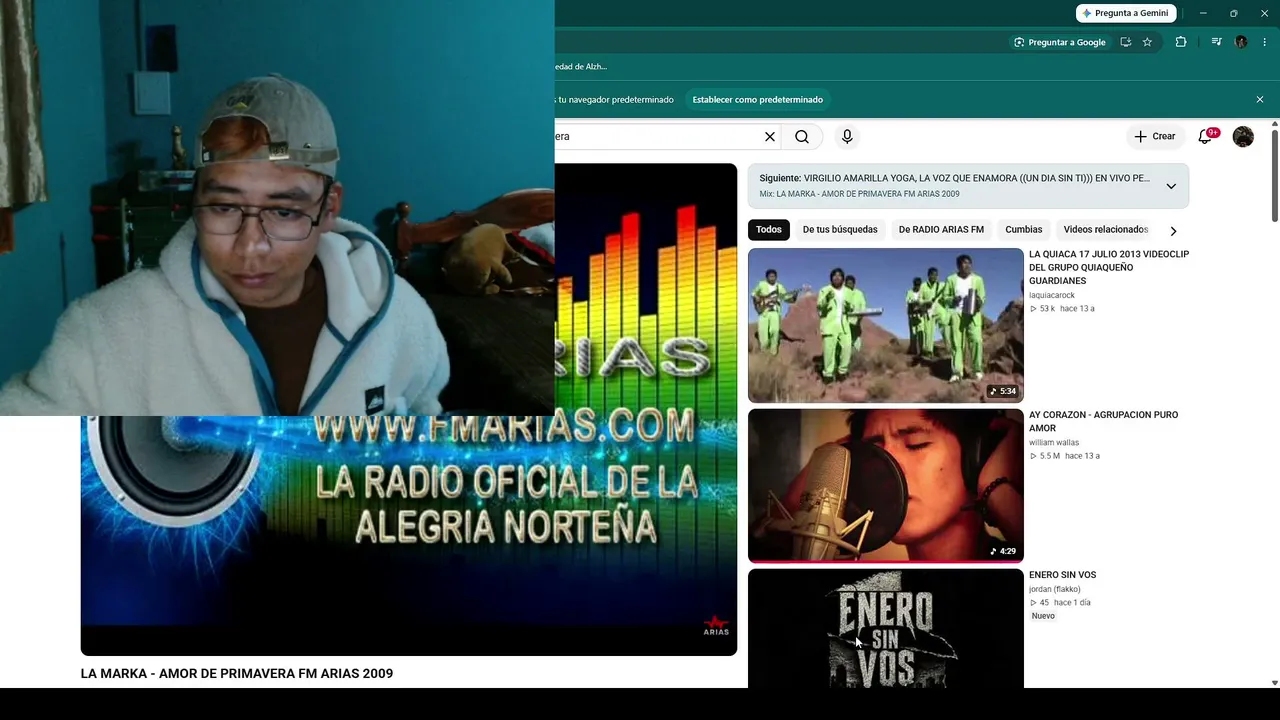The width and height of the screenshot is (1280, 720).
Task: Click the 53 k views text
Action: 1046,309
